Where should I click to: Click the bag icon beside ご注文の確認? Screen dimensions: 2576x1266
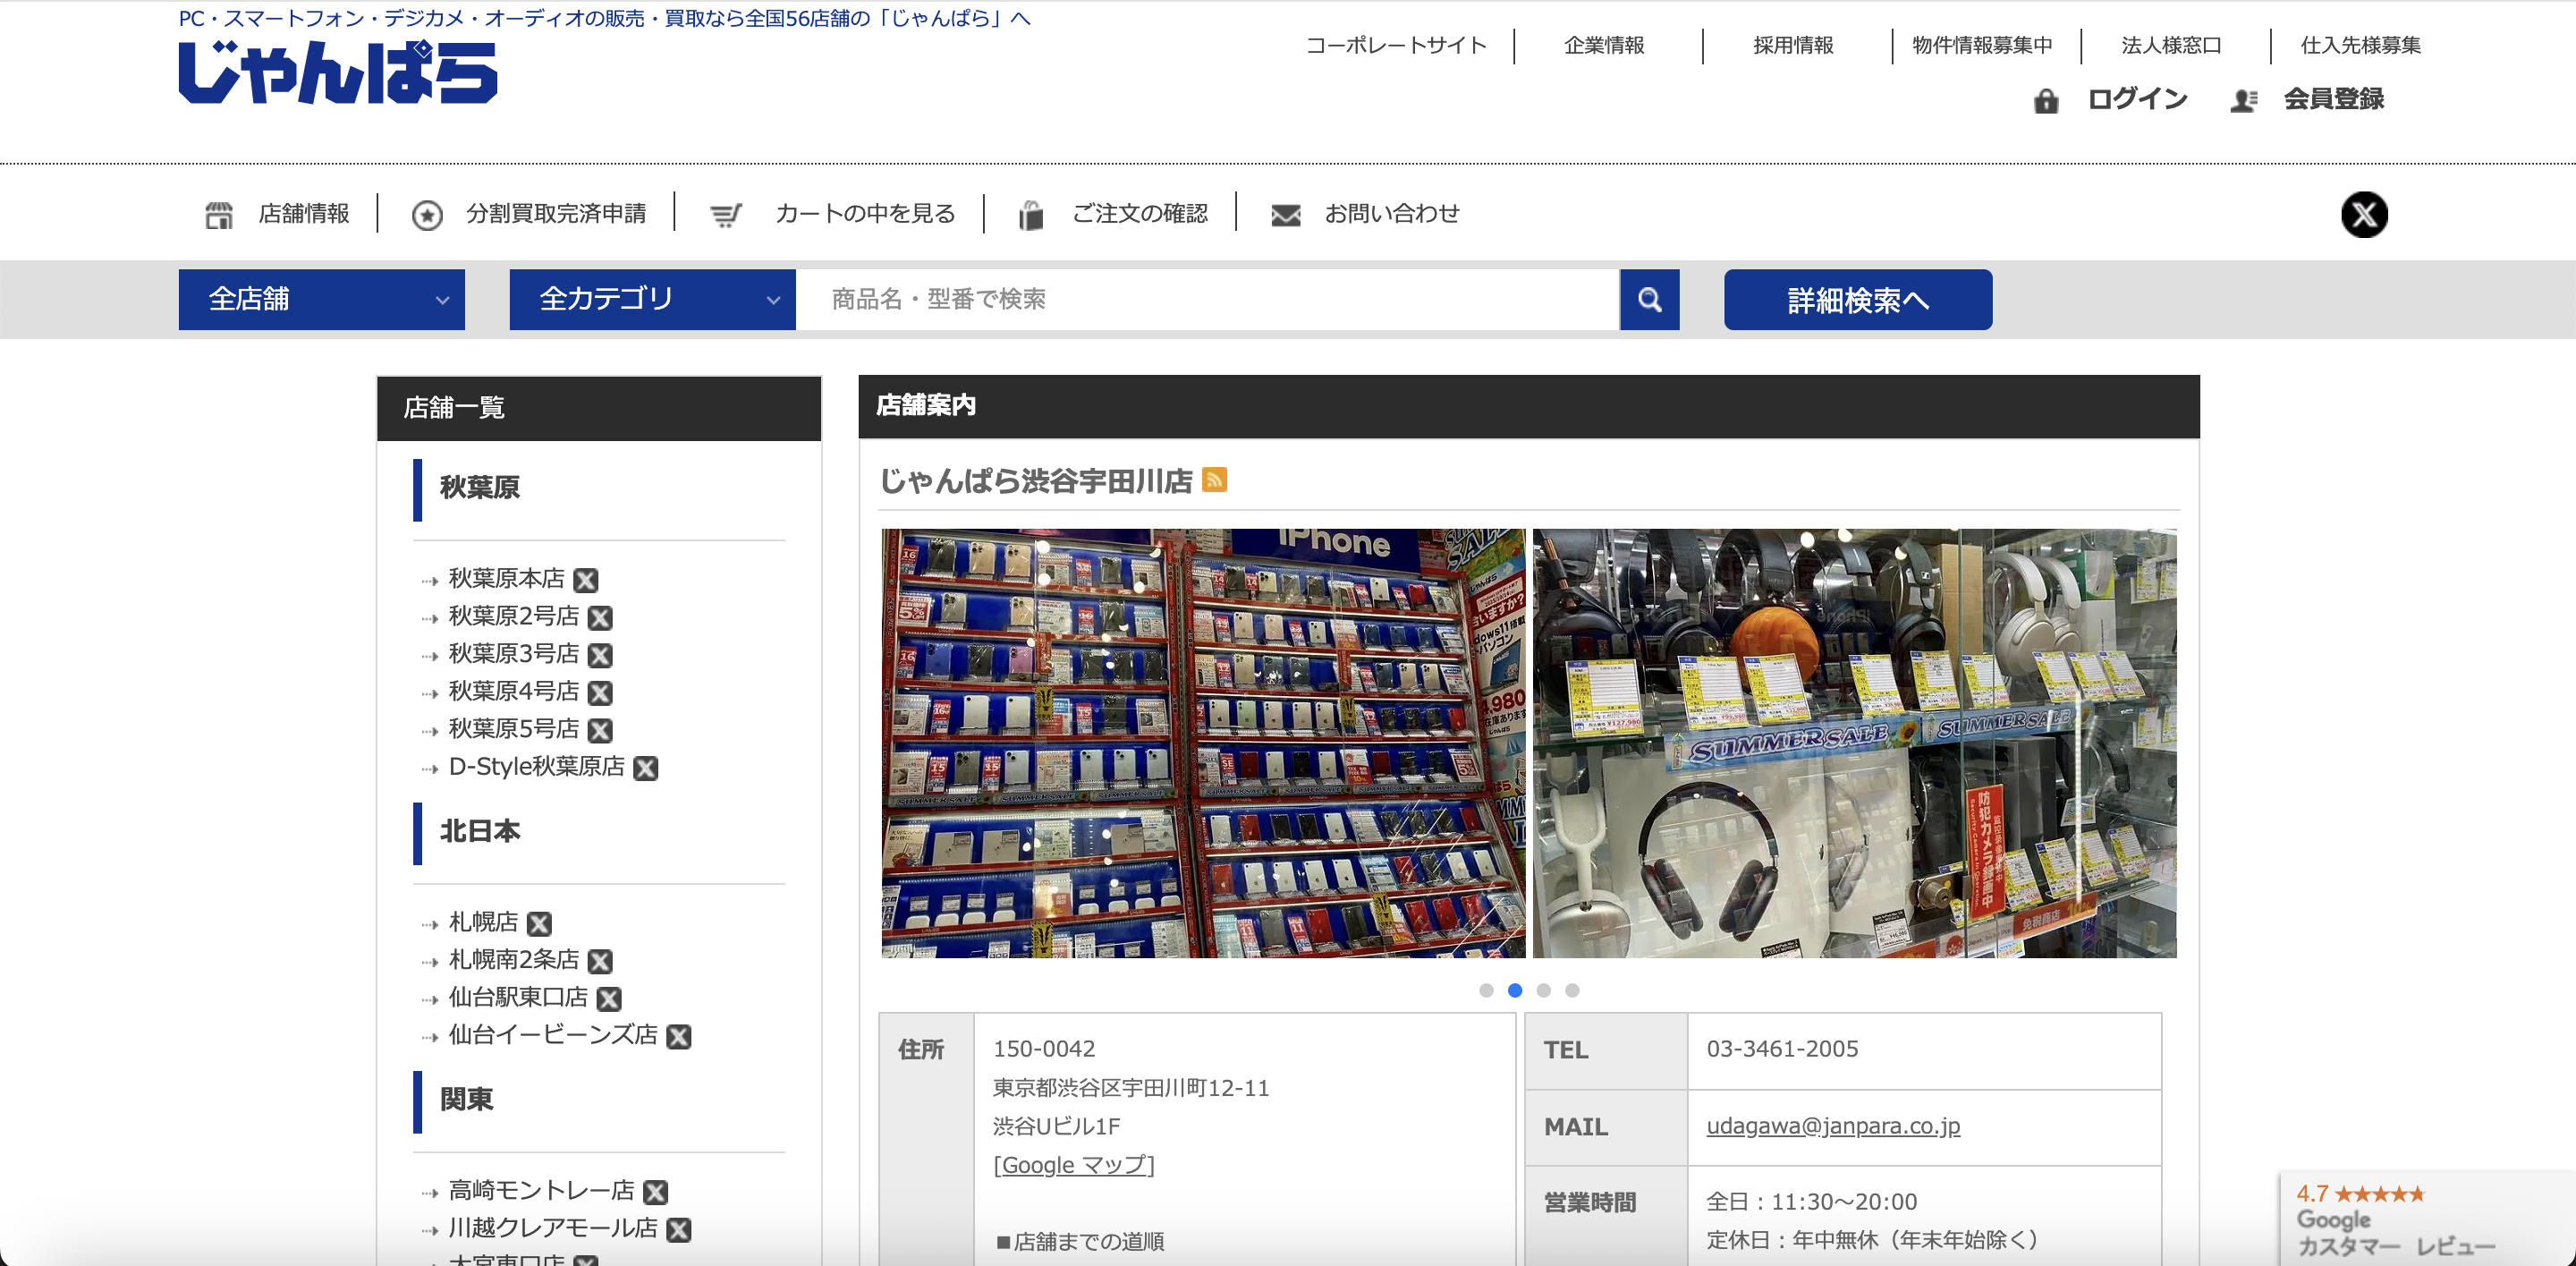[x=1031, y=214]
